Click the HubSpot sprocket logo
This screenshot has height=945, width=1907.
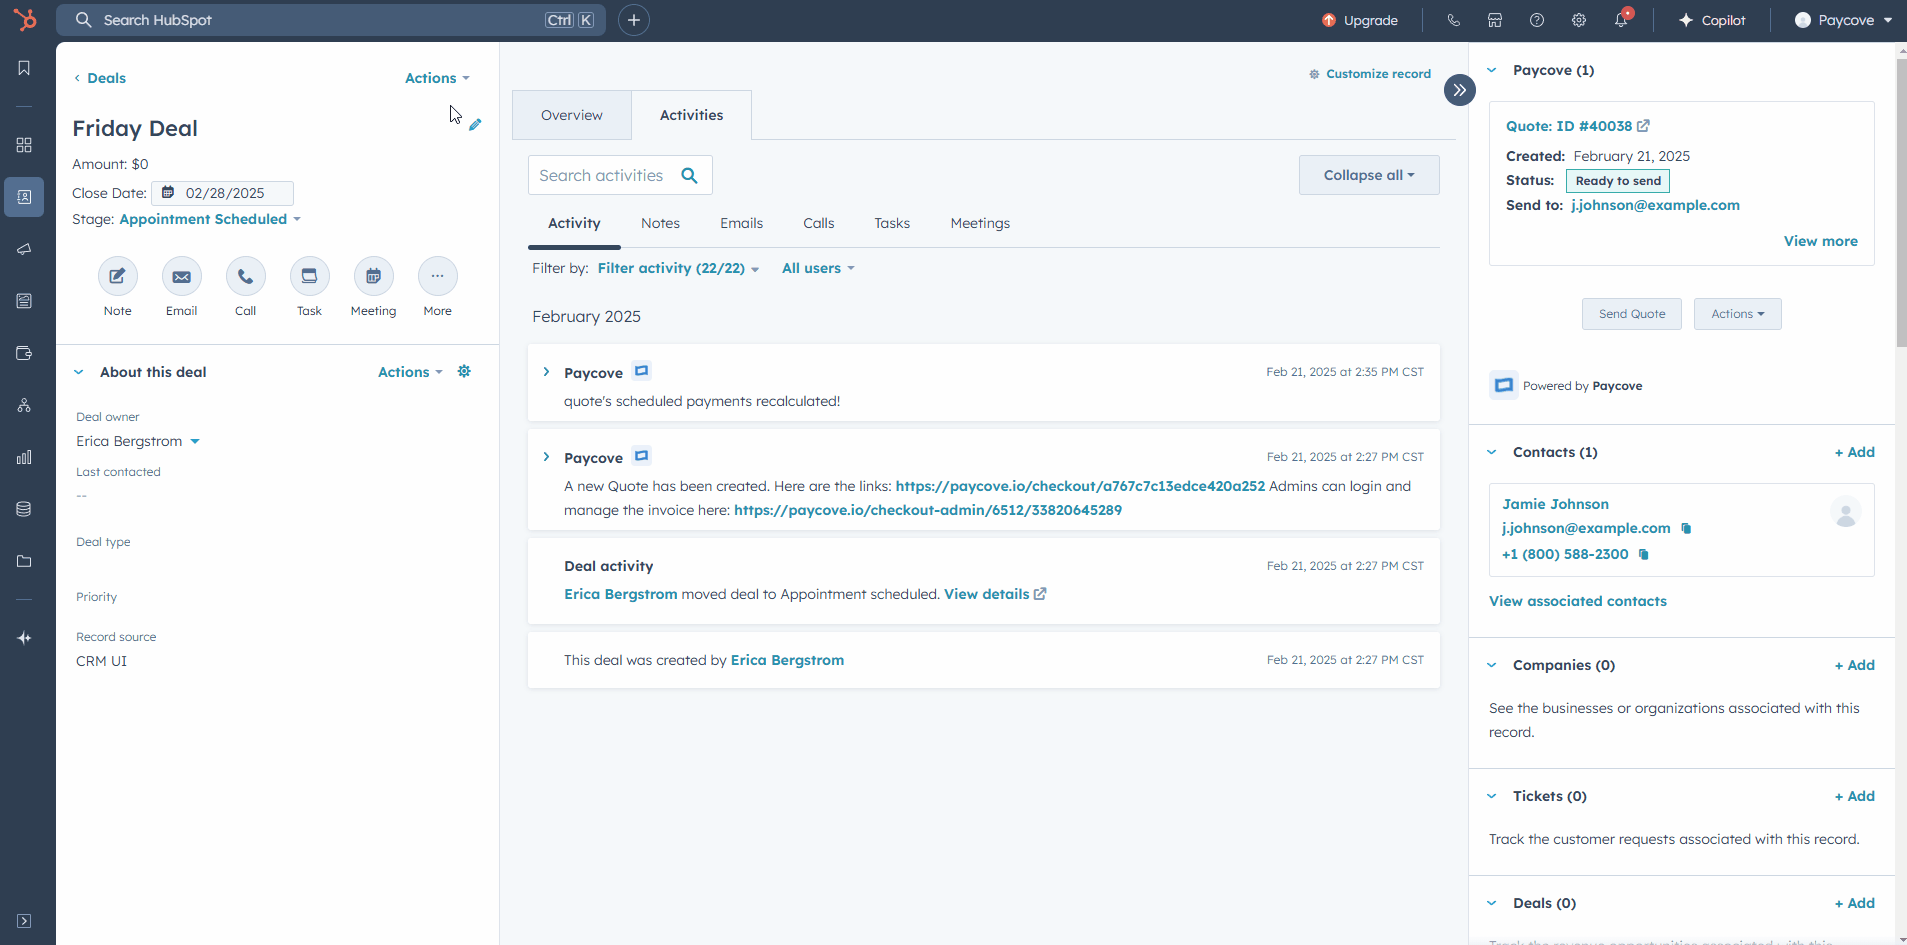pyautogui.click(x=25, y=19)
